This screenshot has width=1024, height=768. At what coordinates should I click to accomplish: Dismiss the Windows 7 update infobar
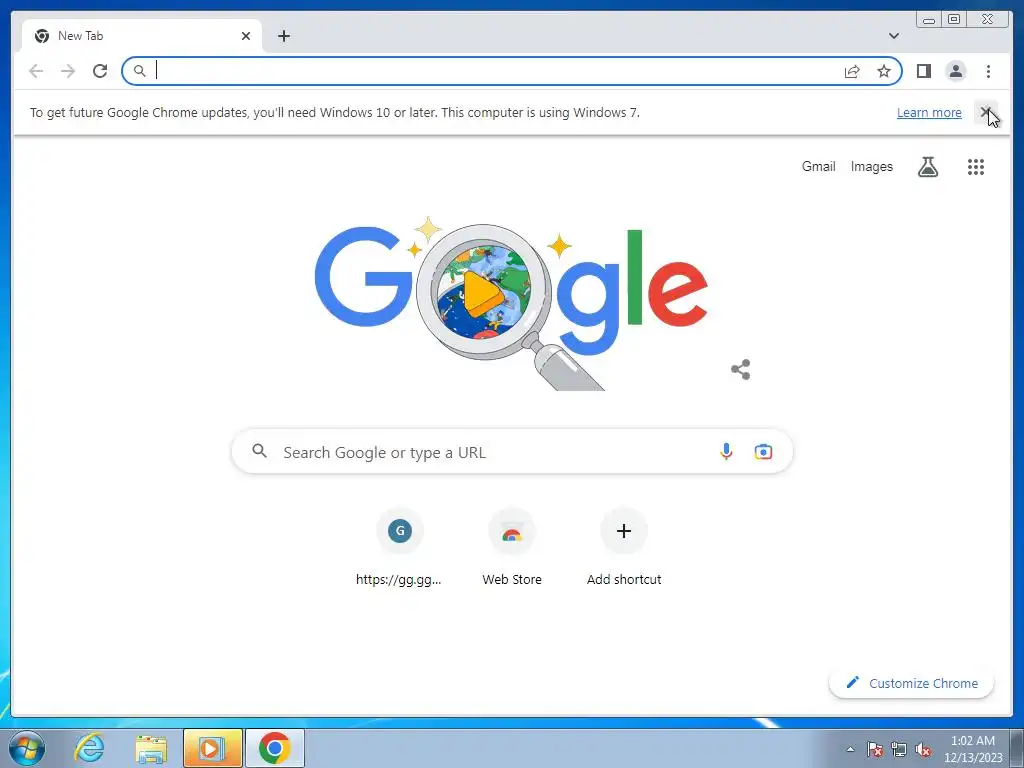point(985,112)
